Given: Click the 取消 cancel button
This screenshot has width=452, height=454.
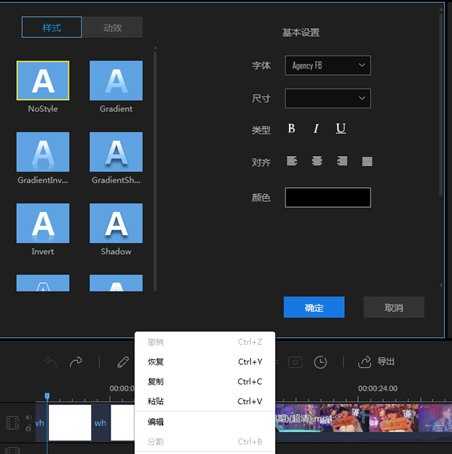Looking at the screenshot, I should click(394, 307).
